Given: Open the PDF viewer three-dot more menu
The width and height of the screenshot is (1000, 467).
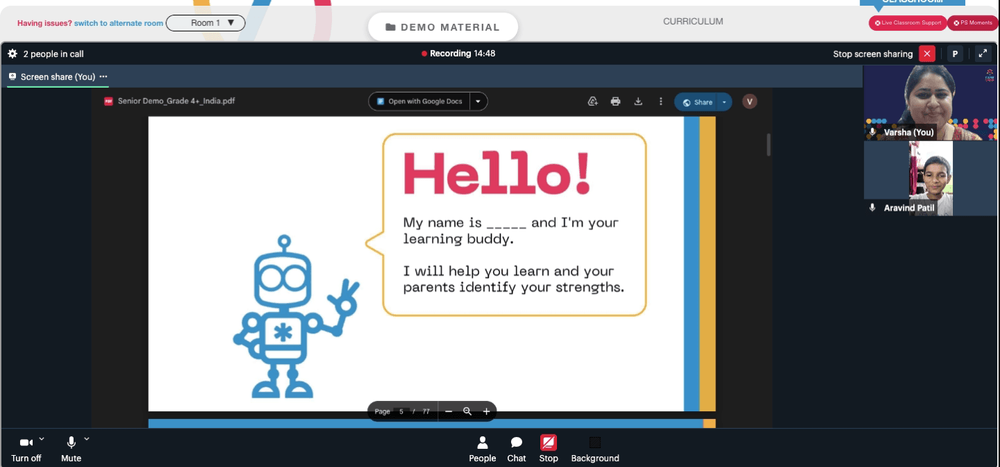Looking at the screenshot, I should (x=661, y=101).
